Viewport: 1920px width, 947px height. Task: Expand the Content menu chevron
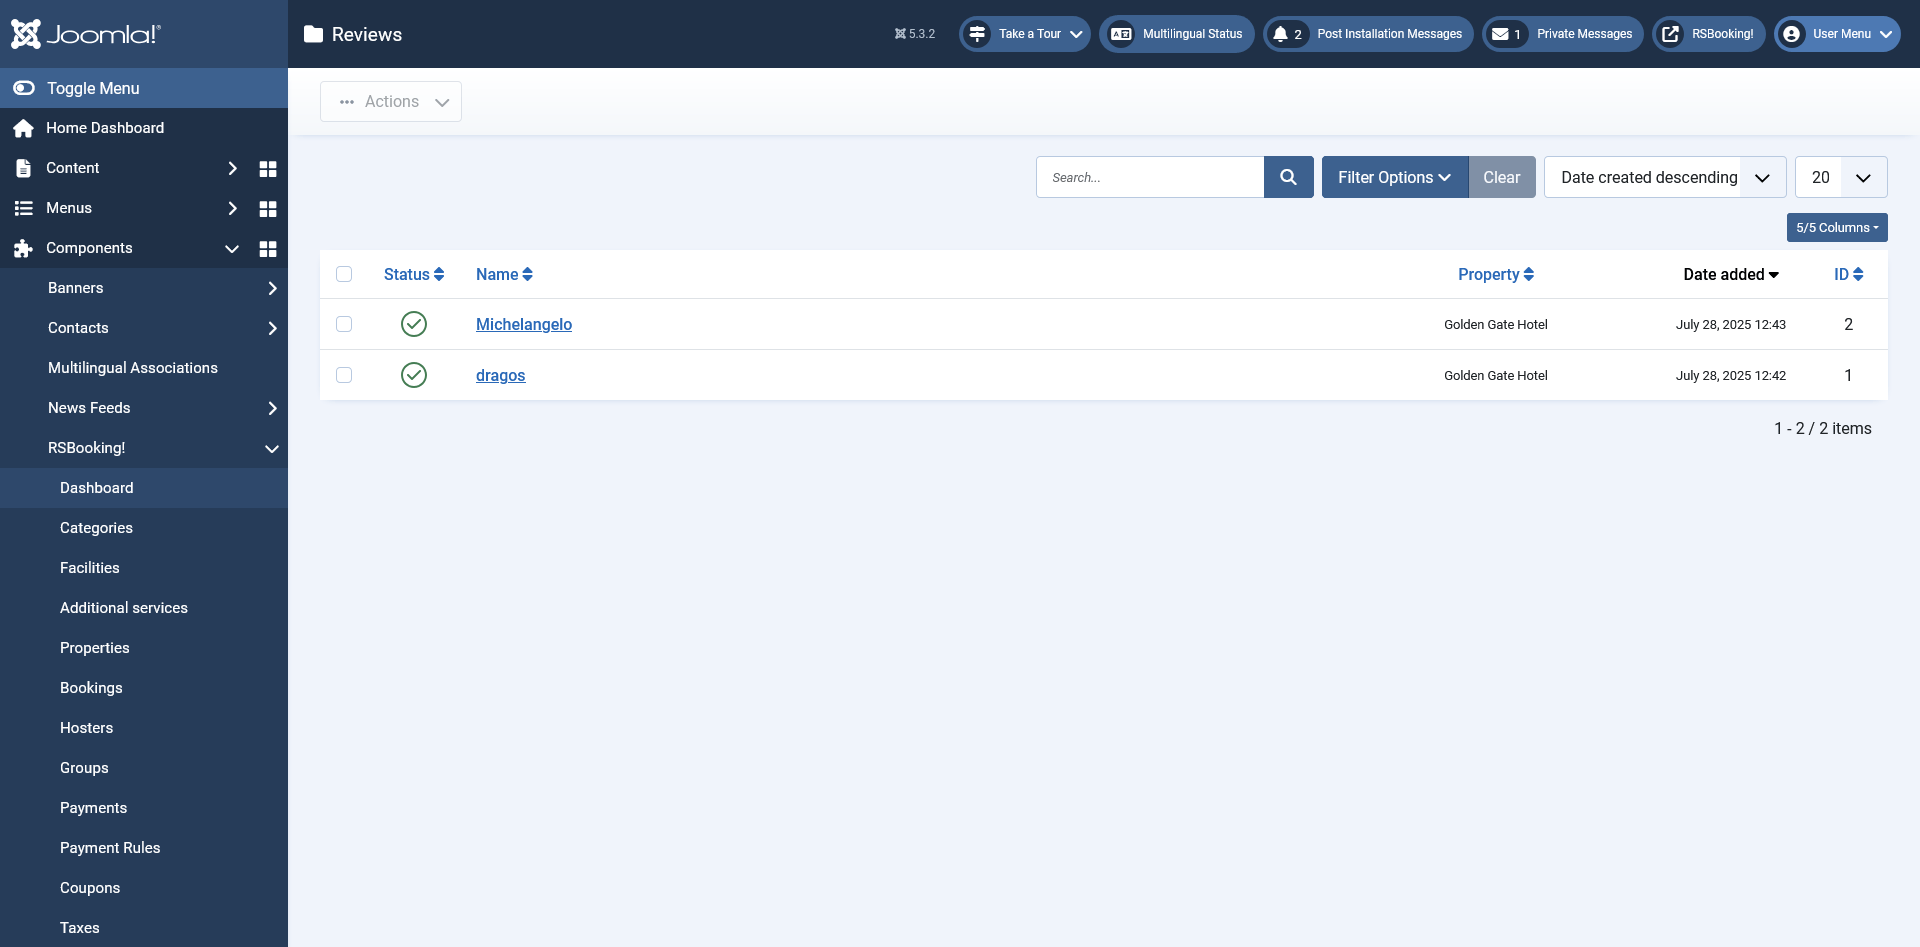(232, 168)
